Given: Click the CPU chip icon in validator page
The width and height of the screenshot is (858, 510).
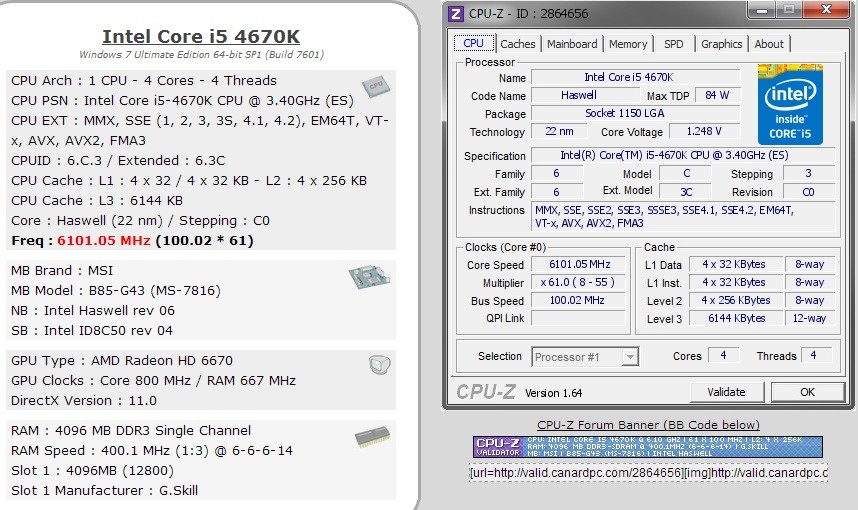Looking at the screenshot, I should coord(376,86).
